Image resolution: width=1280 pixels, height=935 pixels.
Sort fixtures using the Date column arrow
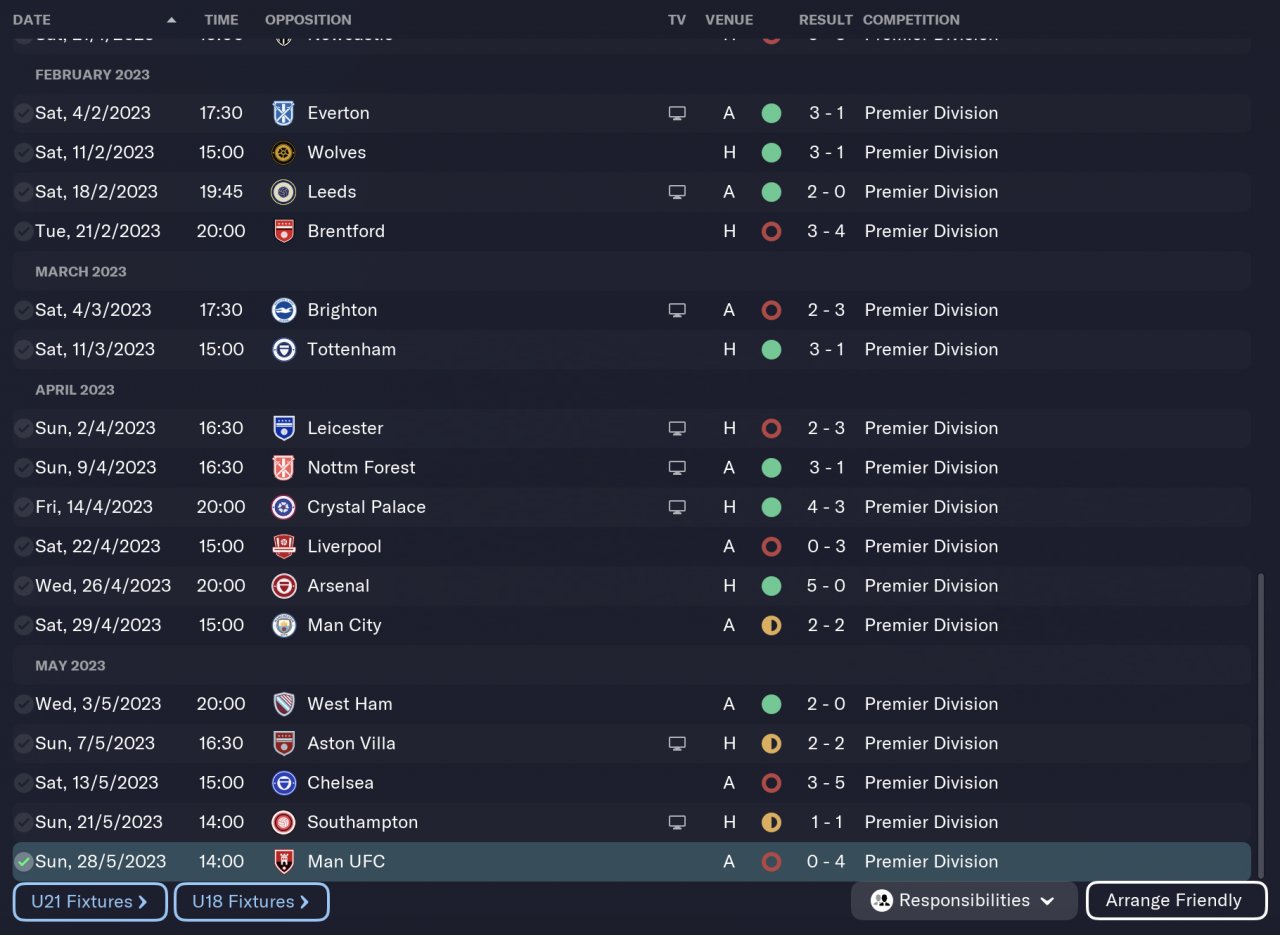pyautogui.click(x=172, y=20)
